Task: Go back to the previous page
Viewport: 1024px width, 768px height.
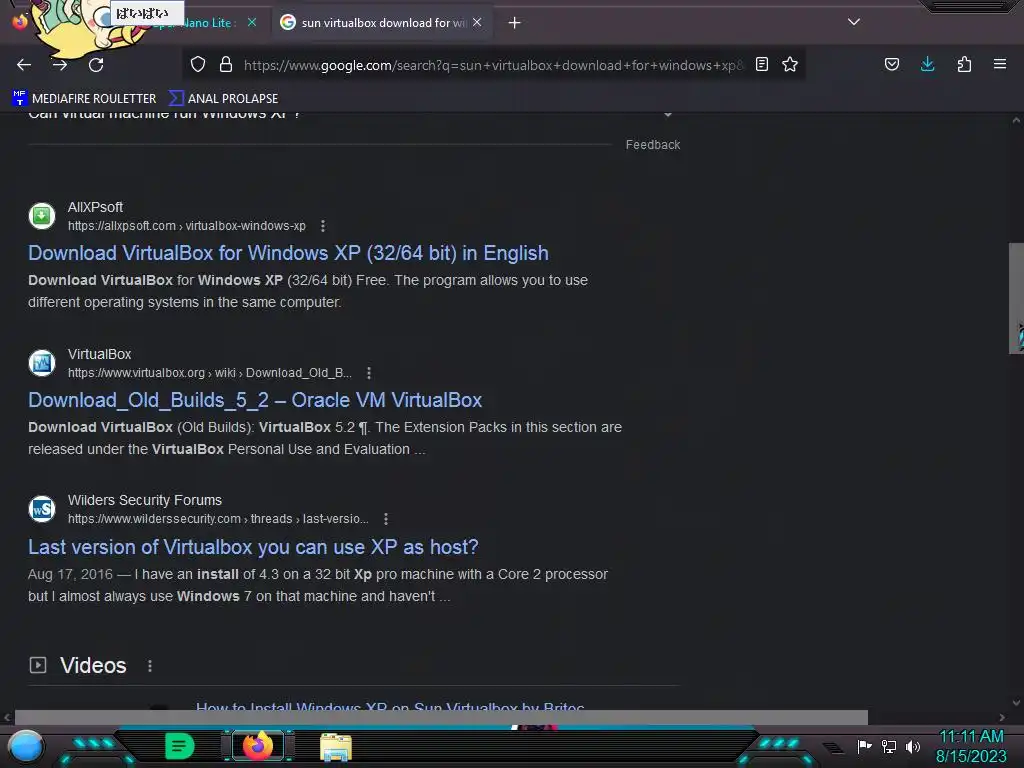Action: click(x=24, y=65)
